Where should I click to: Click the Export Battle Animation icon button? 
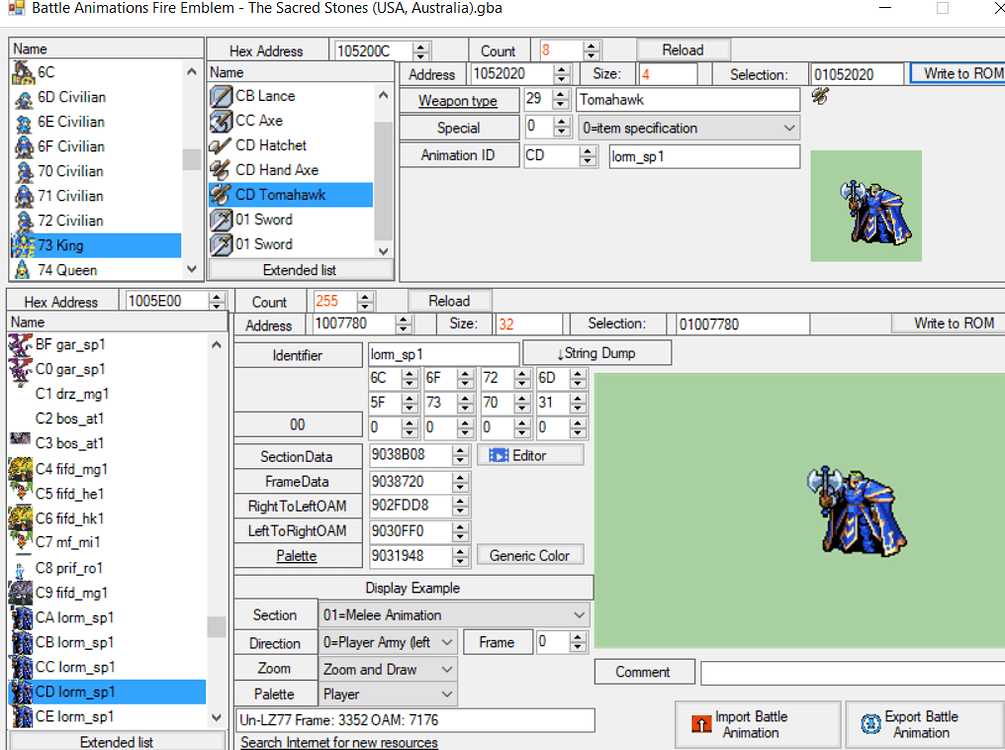(x=868, y=724)
